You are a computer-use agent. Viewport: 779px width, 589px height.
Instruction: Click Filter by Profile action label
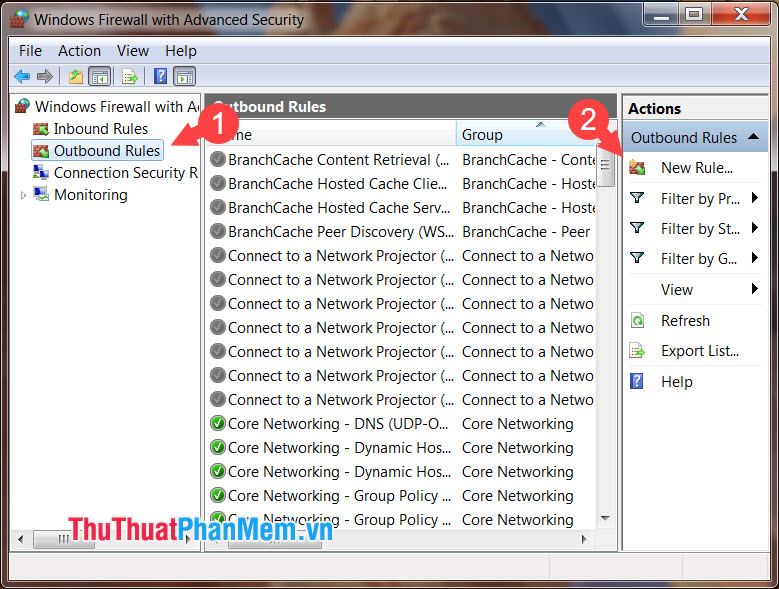[x=700, y=199]
